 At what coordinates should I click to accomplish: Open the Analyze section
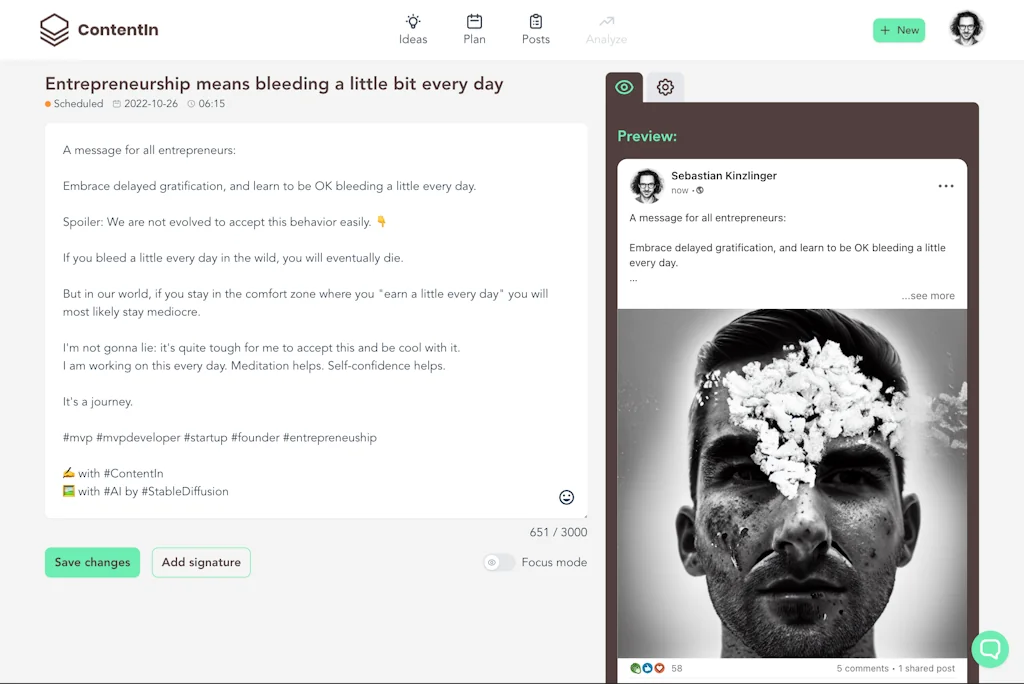(x=605, y=28)
